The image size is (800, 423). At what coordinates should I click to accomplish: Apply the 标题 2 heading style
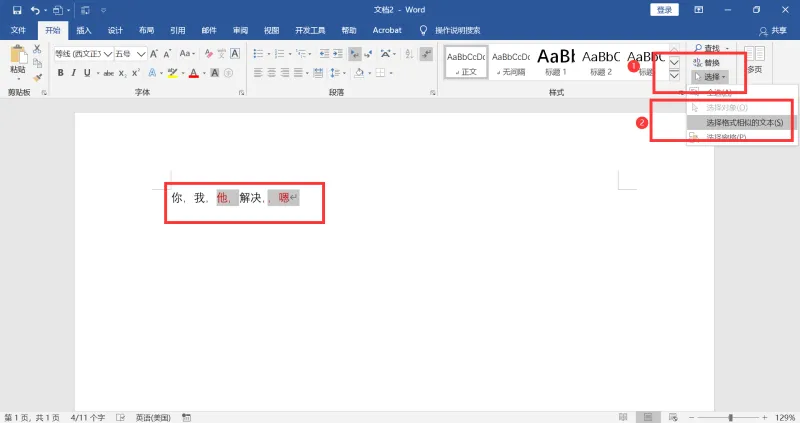tap(601, 63)
